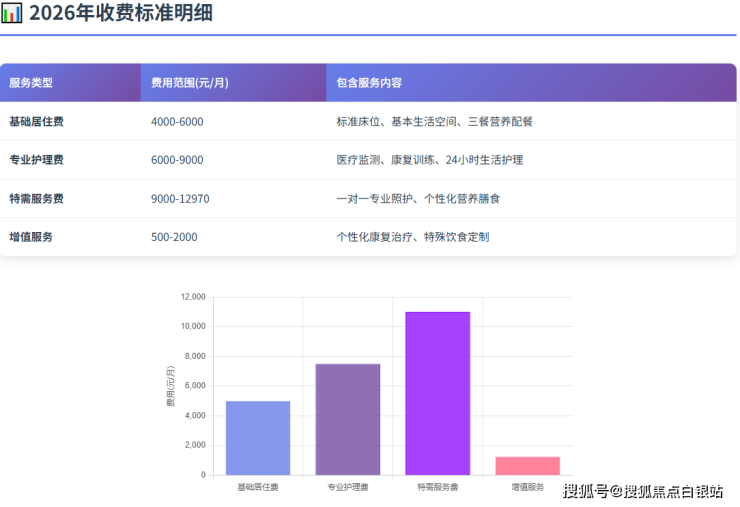The image size is (740, 507).
Task: Select the pink 增值服务 chart bar
Action: pyautogui.click(x=527, y=466)
